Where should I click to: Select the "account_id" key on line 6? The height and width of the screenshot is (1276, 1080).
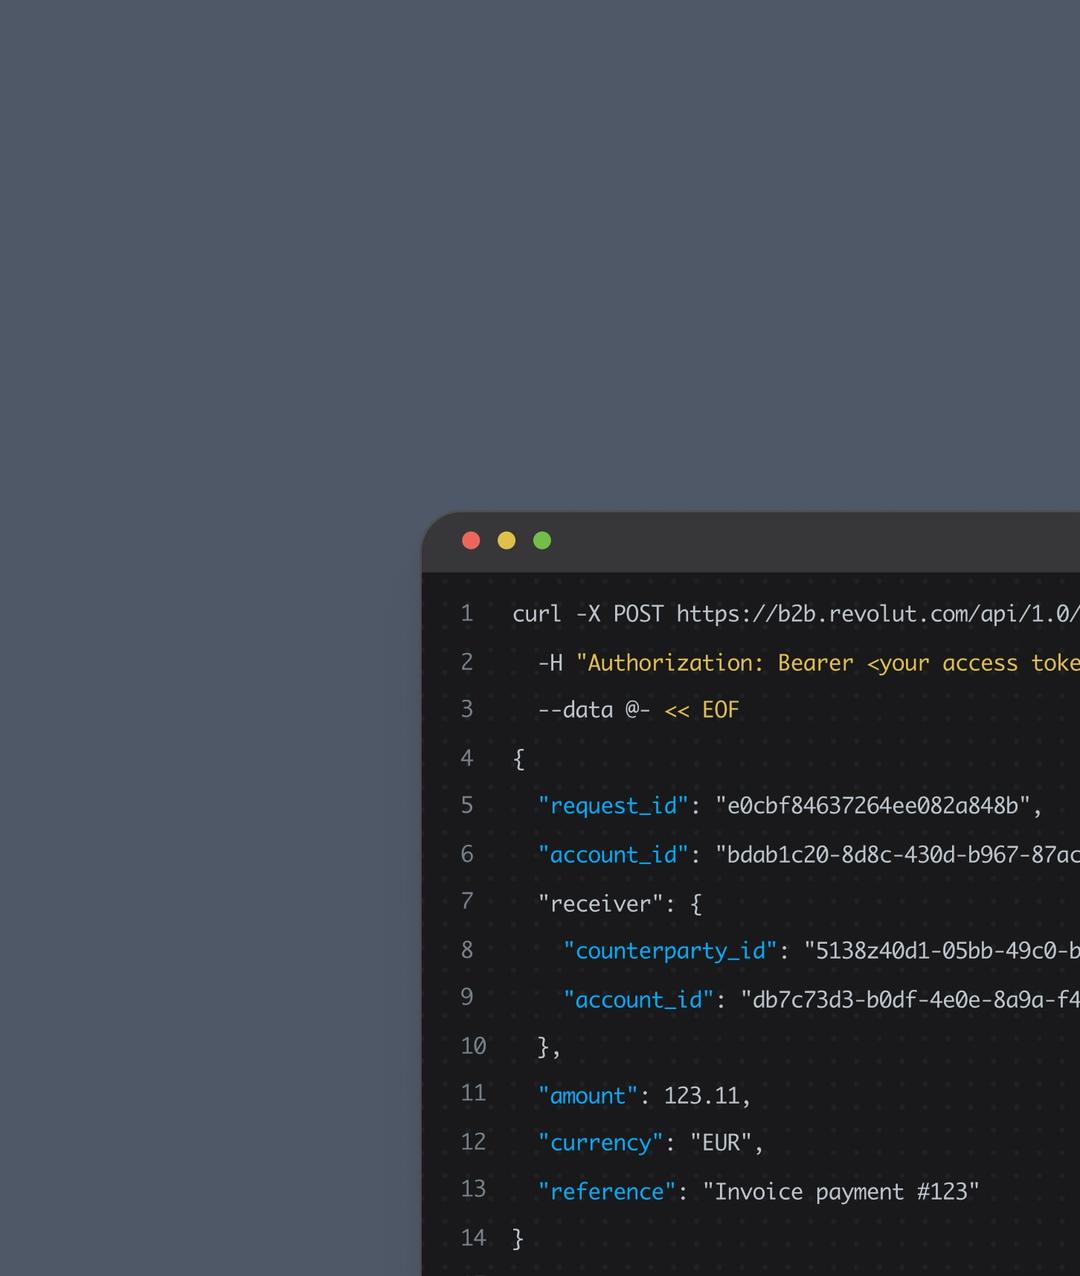613,855
